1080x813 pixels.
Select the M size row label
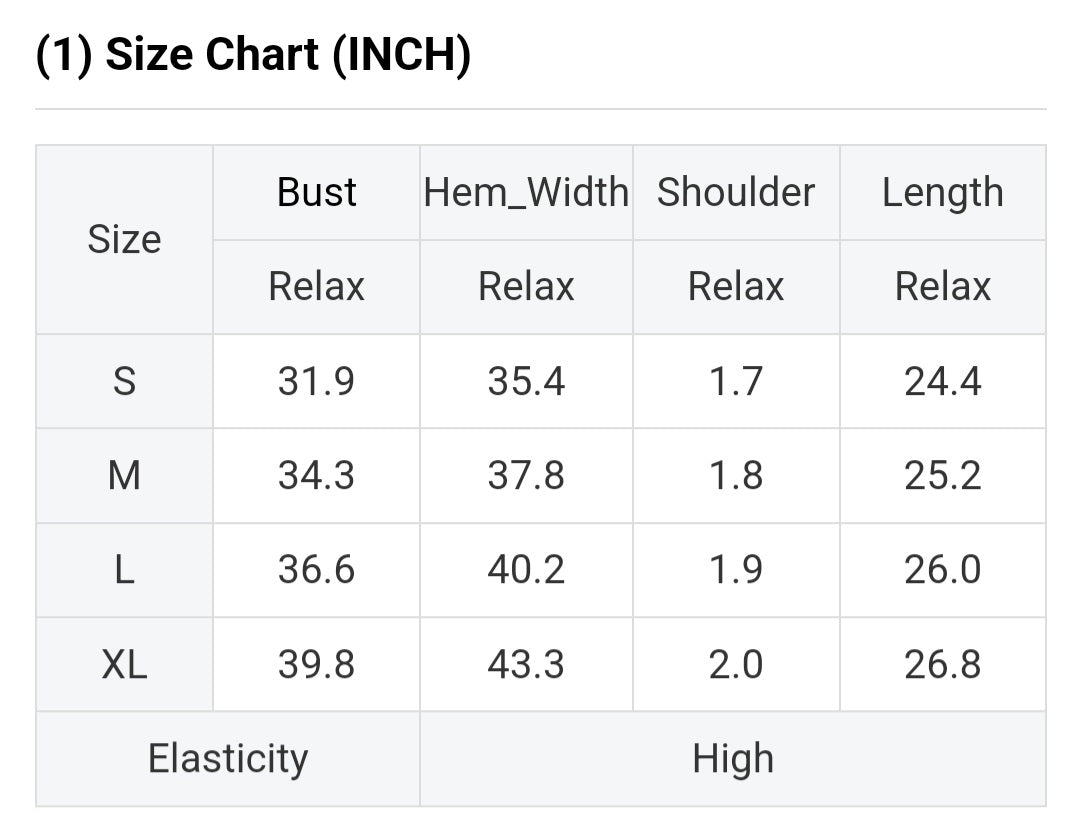pyautogui.click(x=124, y=476)
